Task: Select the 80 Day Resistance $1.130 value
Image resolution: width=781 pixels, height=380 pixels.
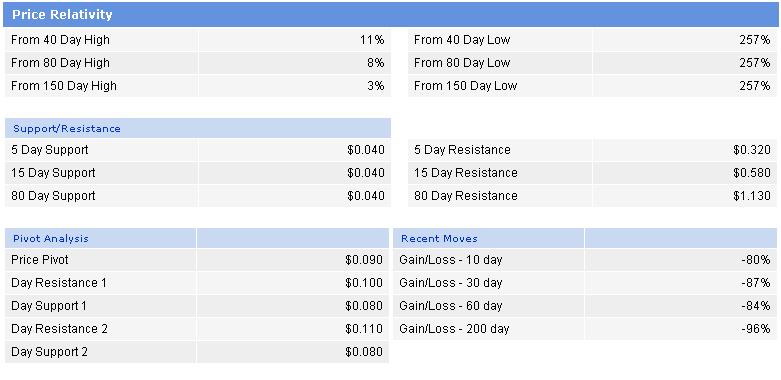Action: pos(752,196)
